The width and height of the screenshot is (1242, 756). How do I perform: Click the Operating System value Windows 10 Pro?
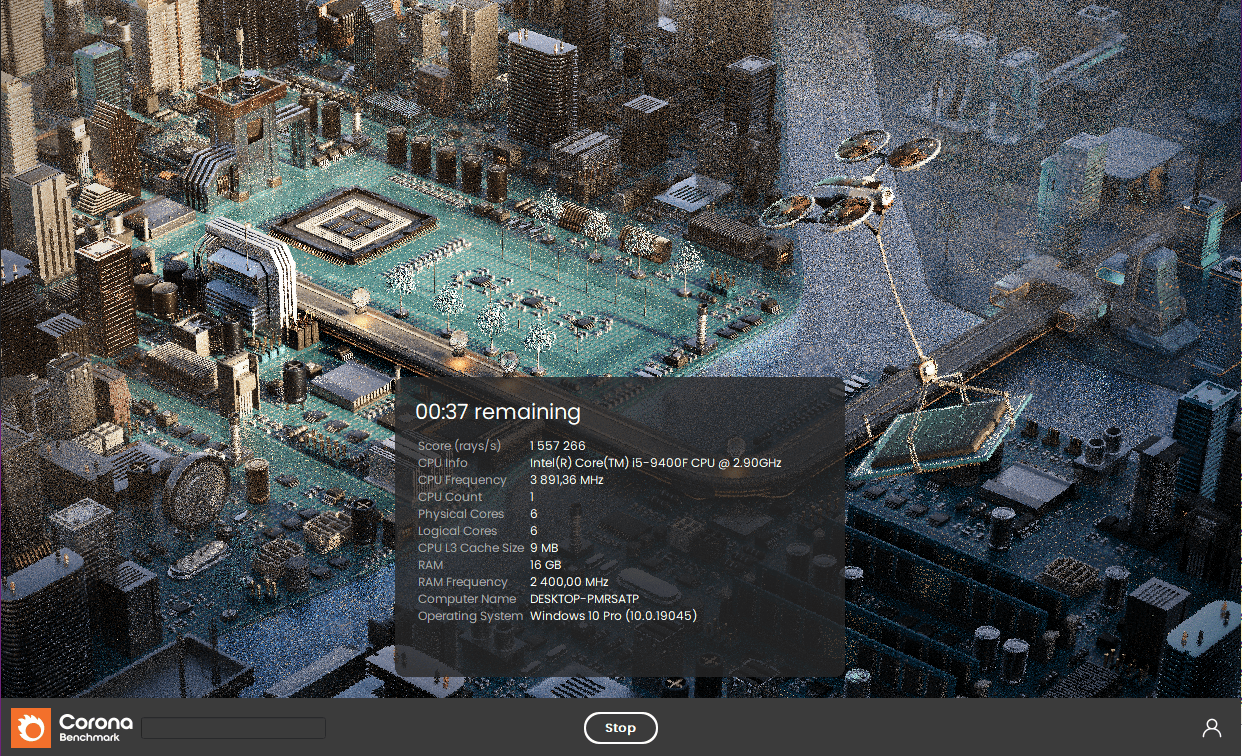613,616
